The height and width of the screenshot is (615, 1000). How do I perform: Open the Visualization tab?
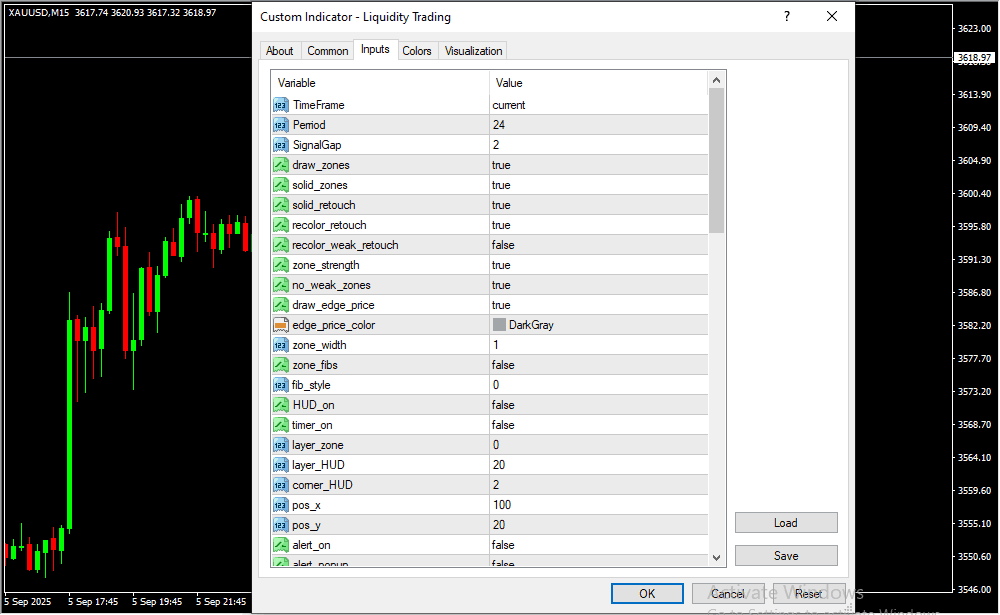coord(474,51)
